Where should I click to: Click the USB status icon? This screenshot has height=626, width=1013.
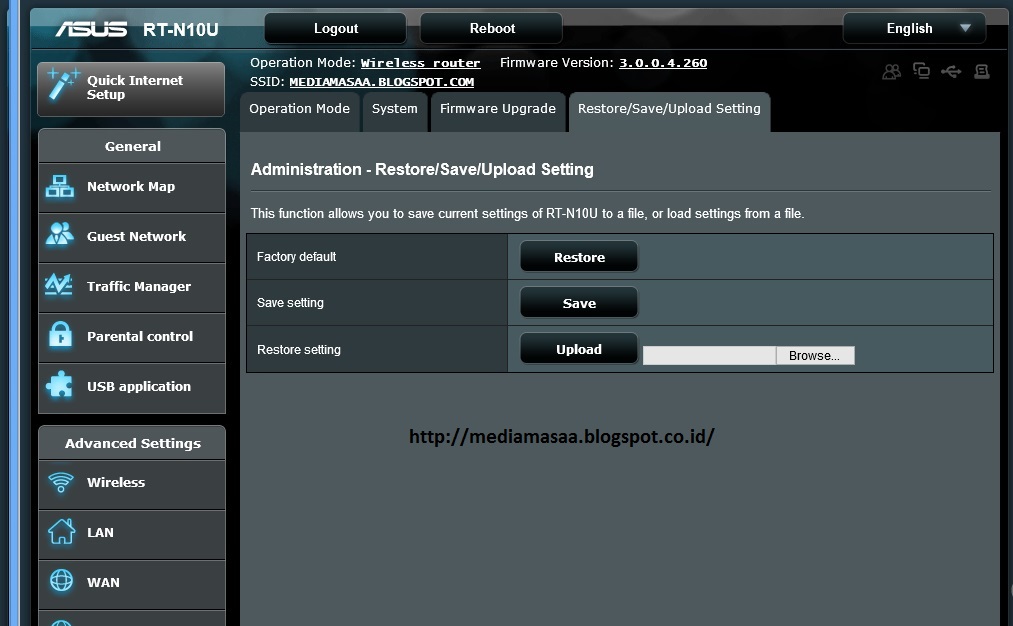tap(951, 71)
